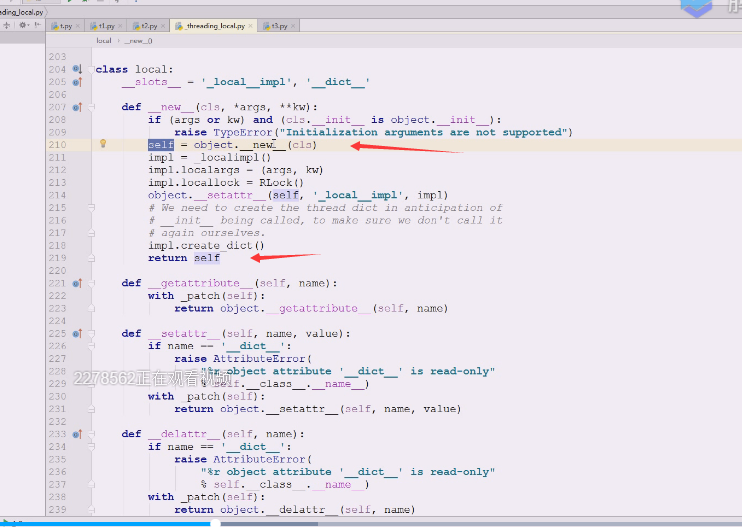Click the highlighted 'self' on line 210

[x=161, y=145]
